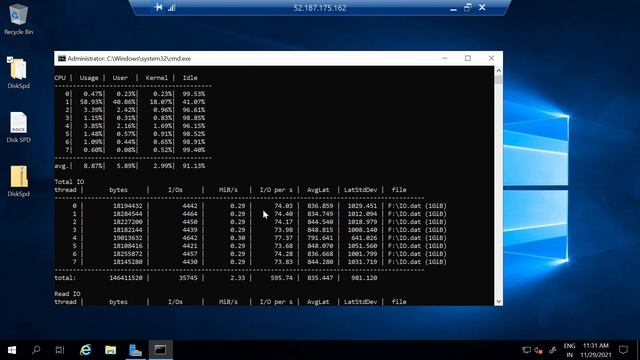The image size is (640, 360).
Task: Minimize the cmd.exe window
Action: (x=444, y=58)
